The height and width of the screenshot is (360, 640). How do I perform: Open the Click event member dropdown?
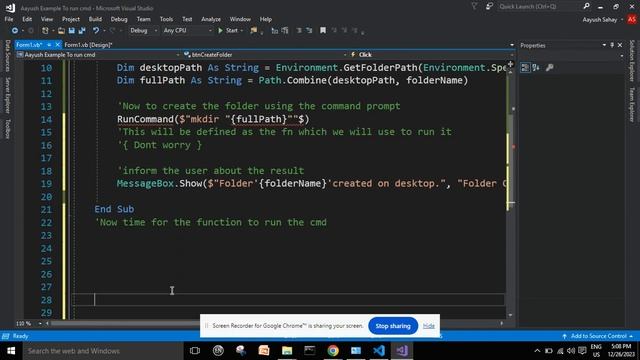click(x=431, y=55)
